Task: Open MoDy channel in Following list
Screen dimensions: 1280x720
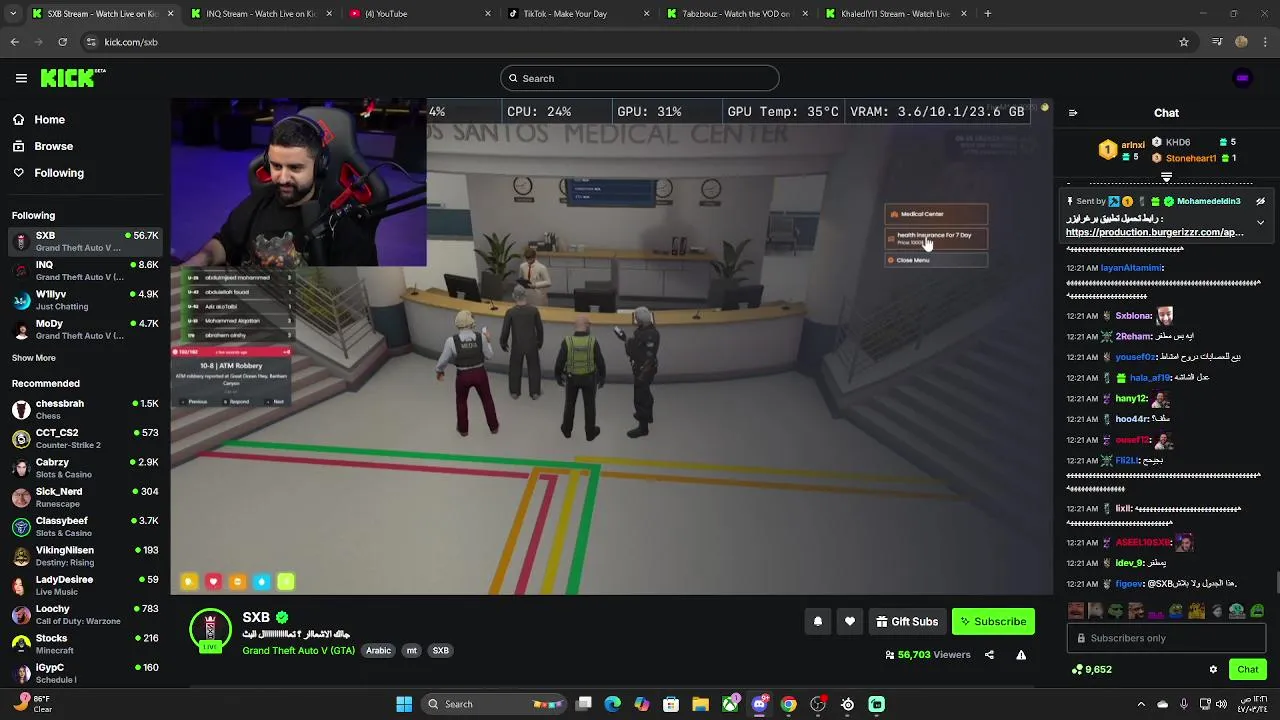Action: (x=85, y=329)
